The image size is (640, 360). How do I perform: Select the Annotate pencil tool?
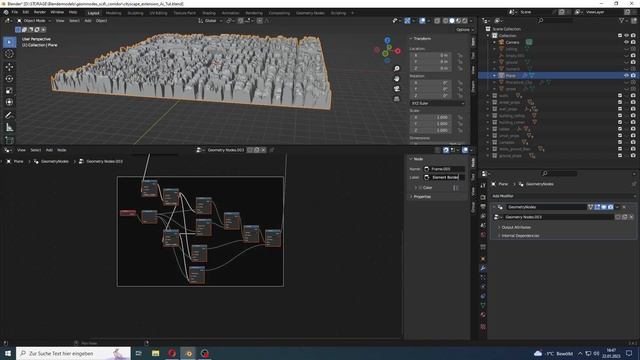point(9,115)
